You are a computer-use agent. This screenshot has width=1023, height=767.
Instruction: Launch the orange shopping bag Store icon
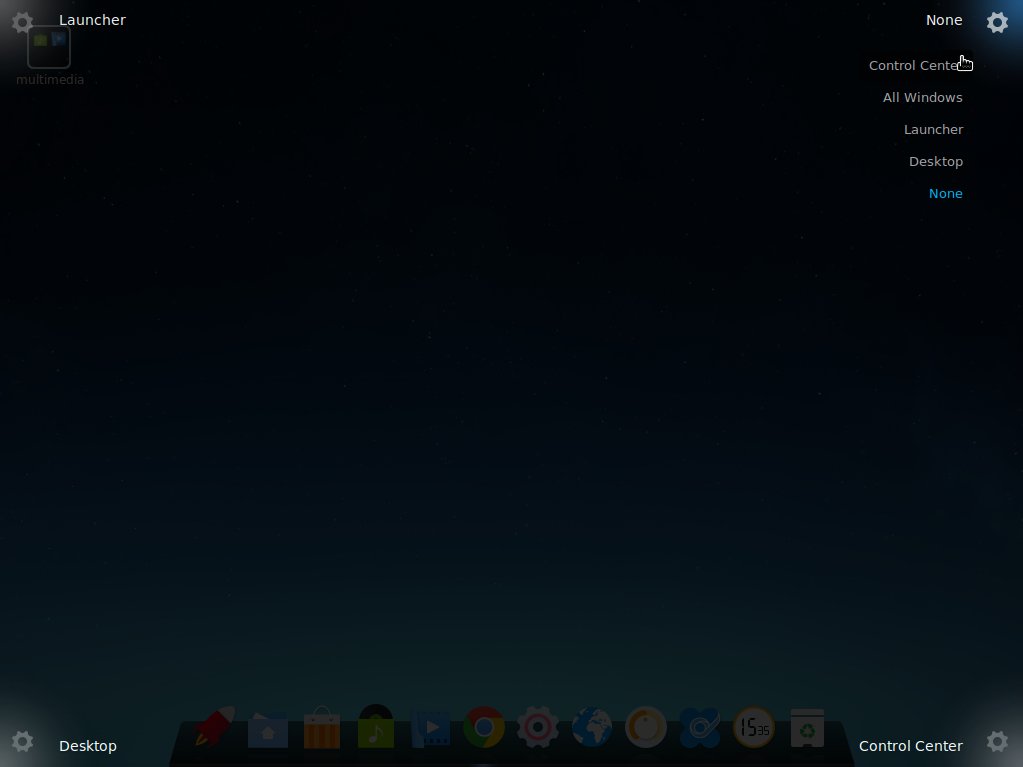322,727
